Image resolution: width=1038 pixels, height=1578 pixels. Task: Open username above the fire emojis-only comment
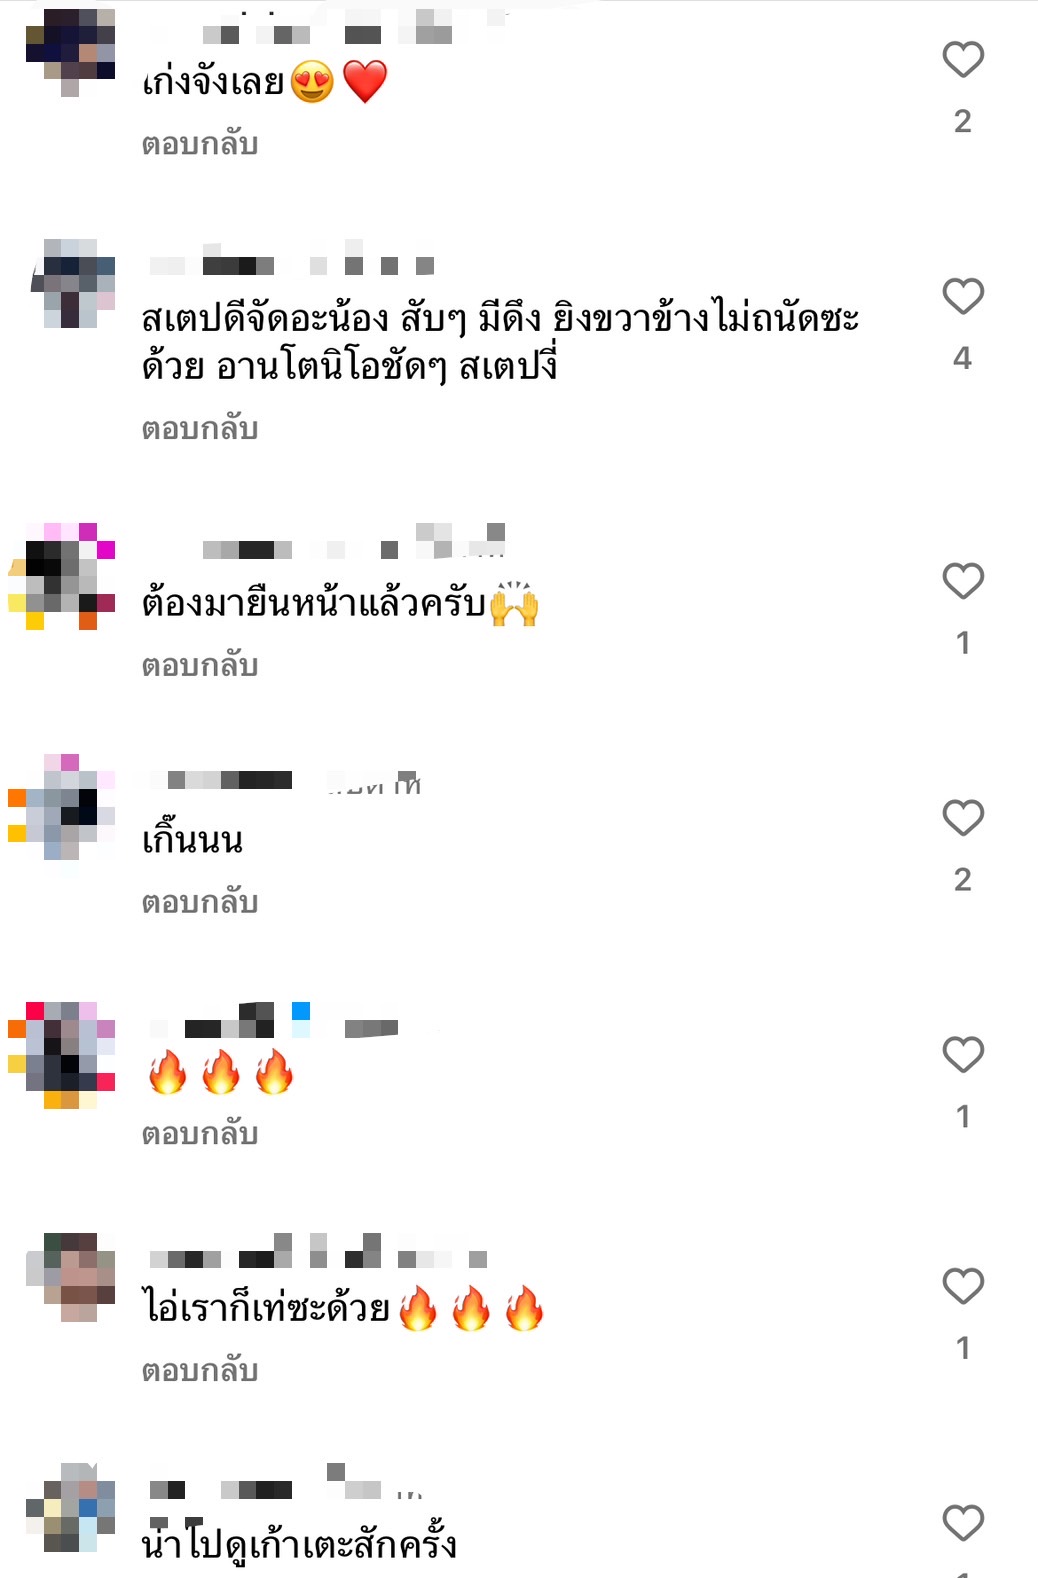click(275, 1022)
